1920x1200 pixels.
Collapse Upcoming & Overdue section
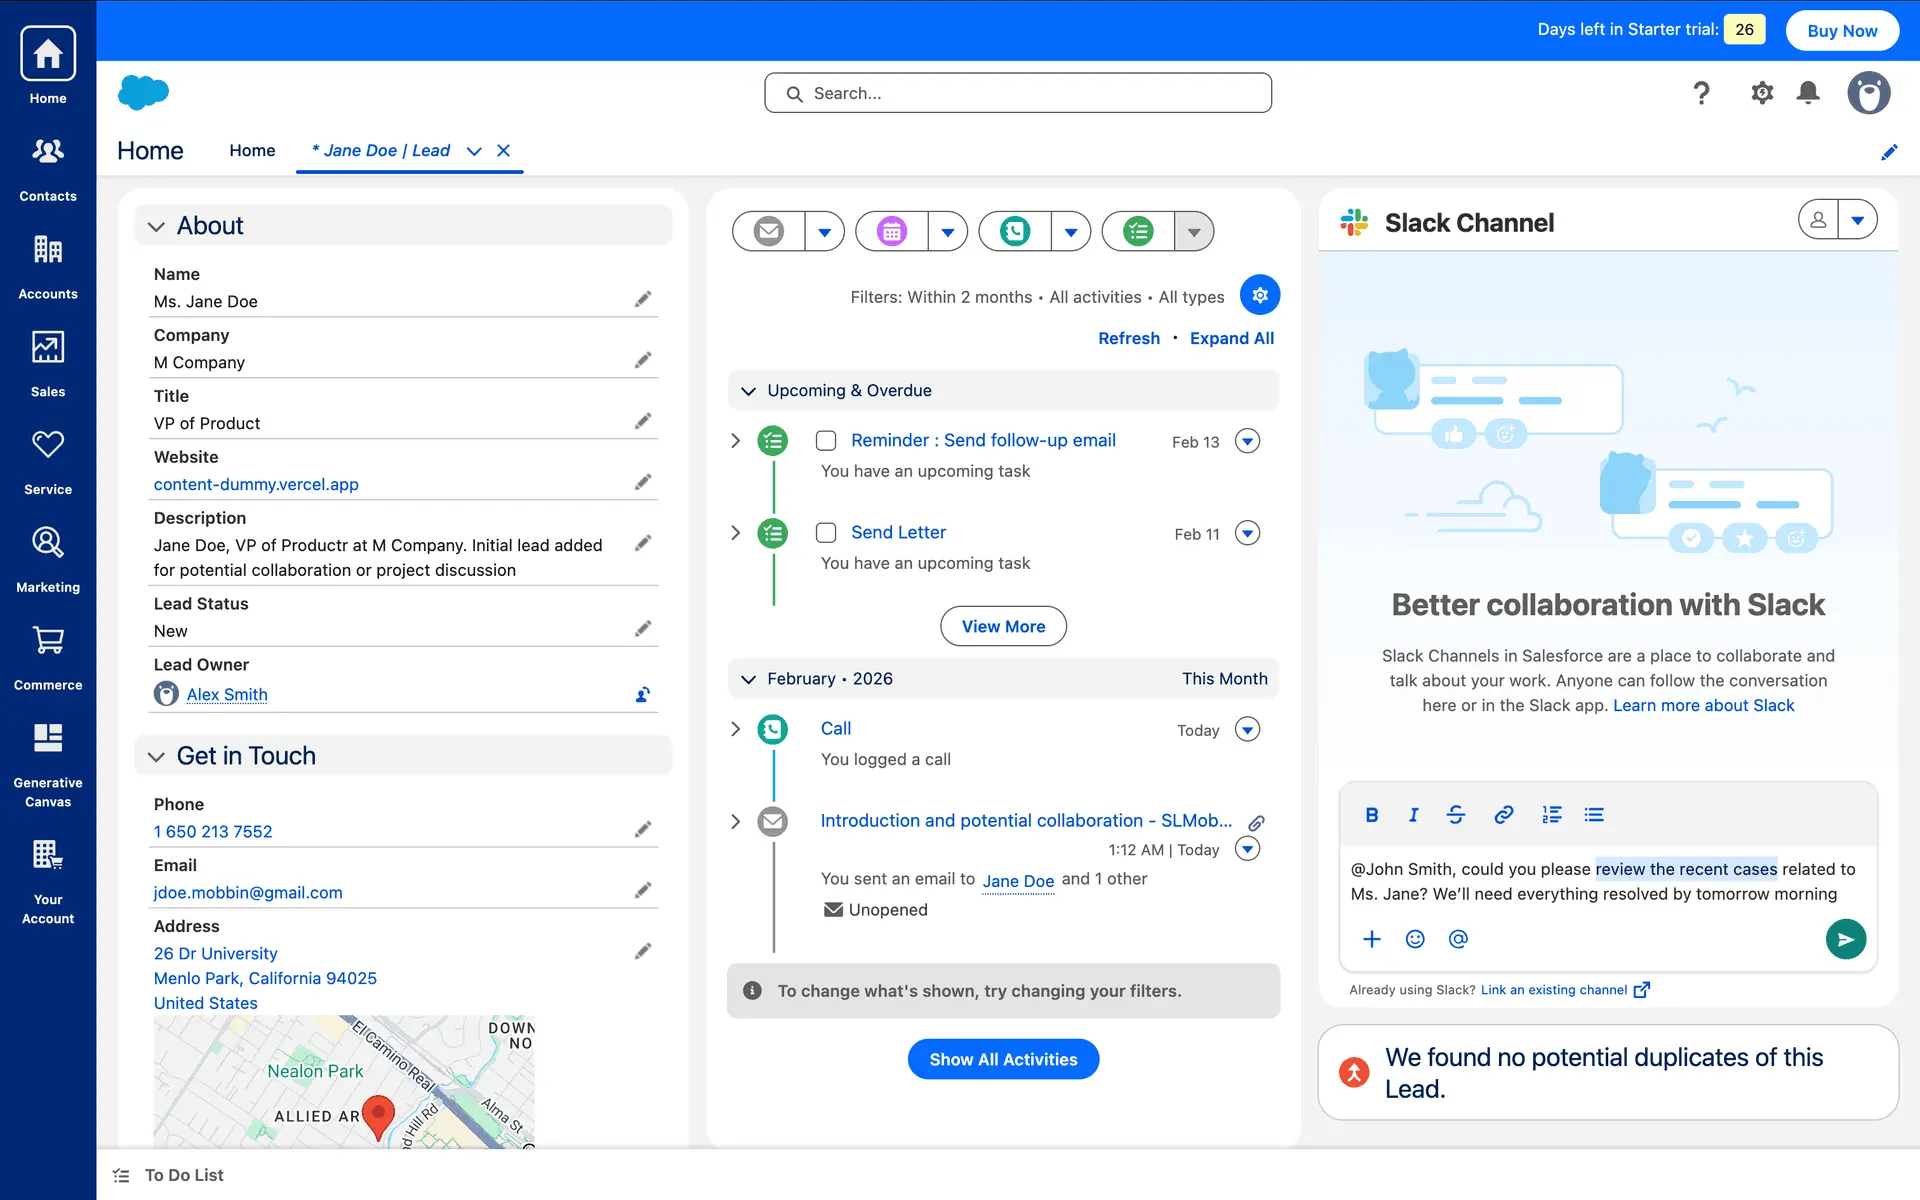coord(748,391)
